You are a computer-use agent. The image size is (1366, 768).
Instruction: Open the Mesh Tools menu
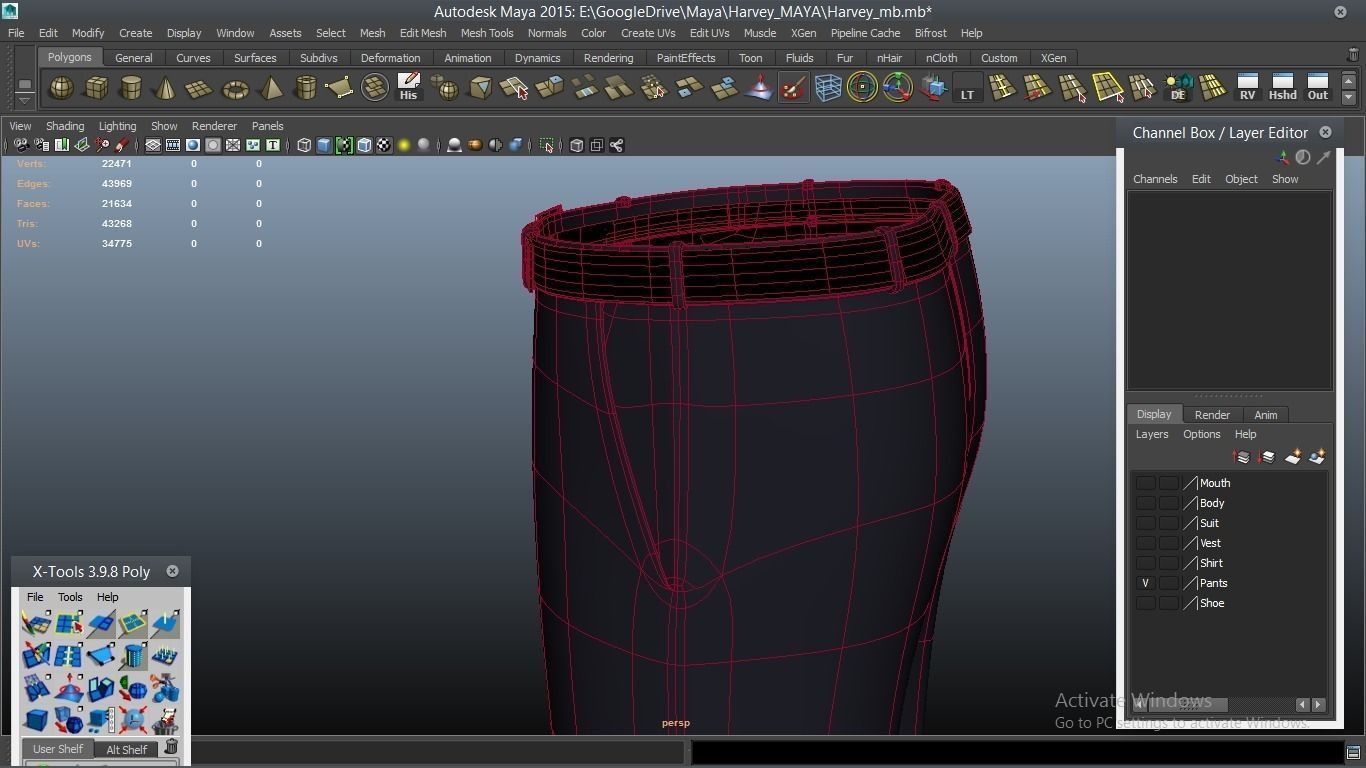point(487,33)
